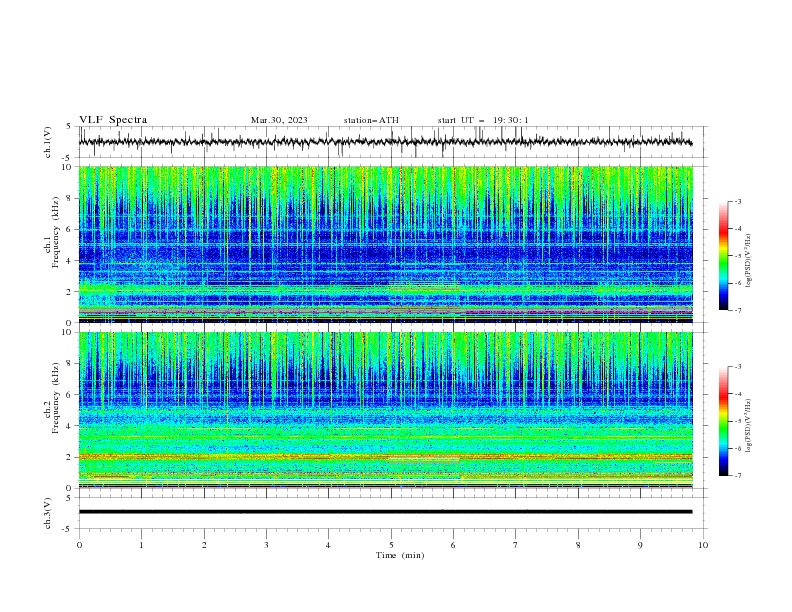The image size is (792, 612).
Task: Click the "ch.1(V)" waveform axis label
Action: click(x=48, y=142)
